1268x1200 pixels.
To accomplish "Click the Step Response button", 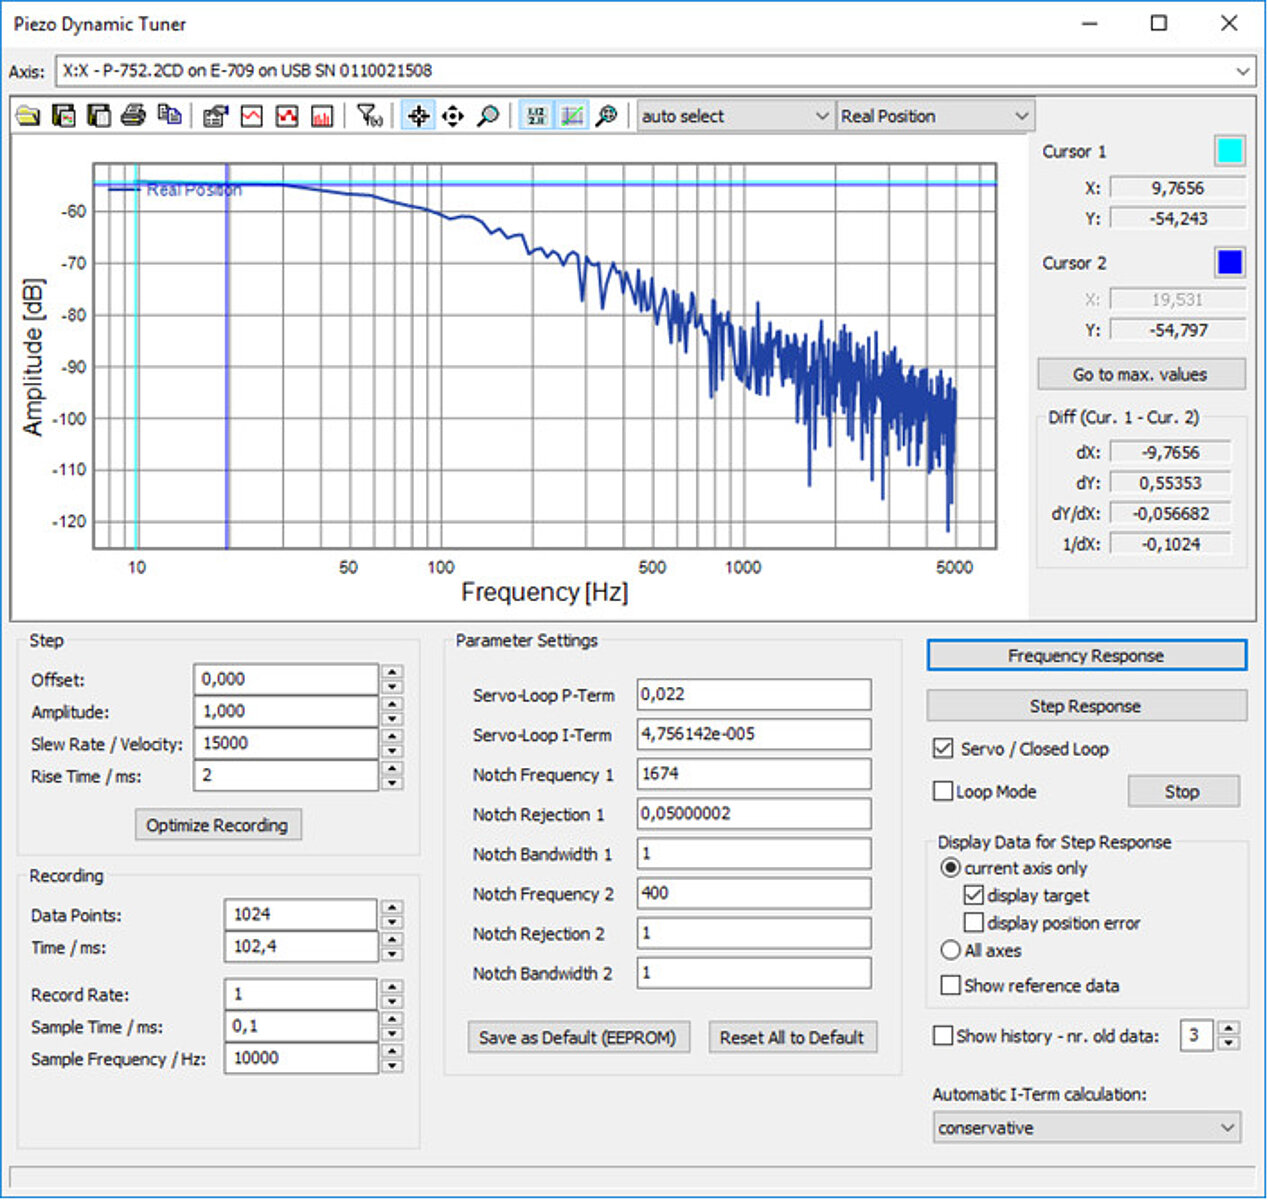I will point(1086,706).
